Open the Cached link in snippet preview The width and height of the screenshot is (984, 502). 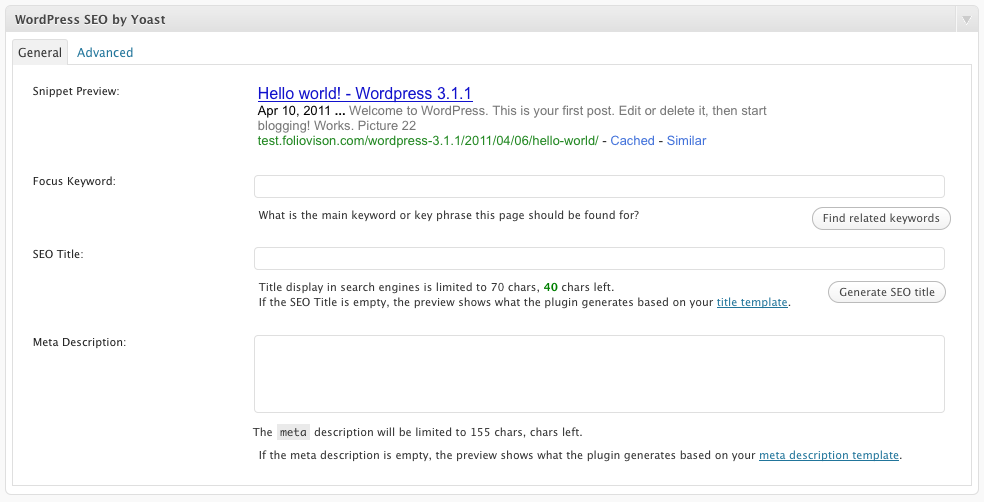632,141
